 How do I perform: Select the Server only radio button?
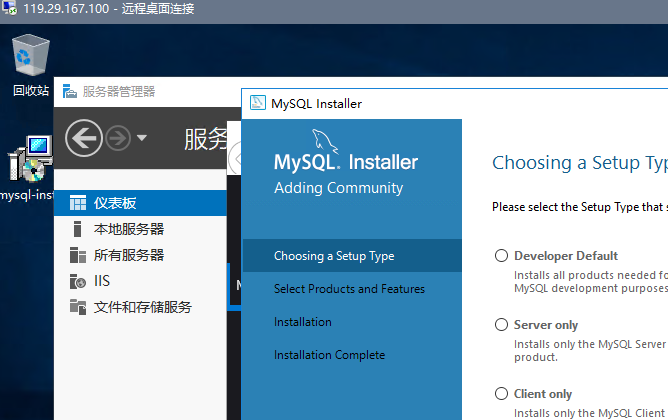[x=501, y=325]
